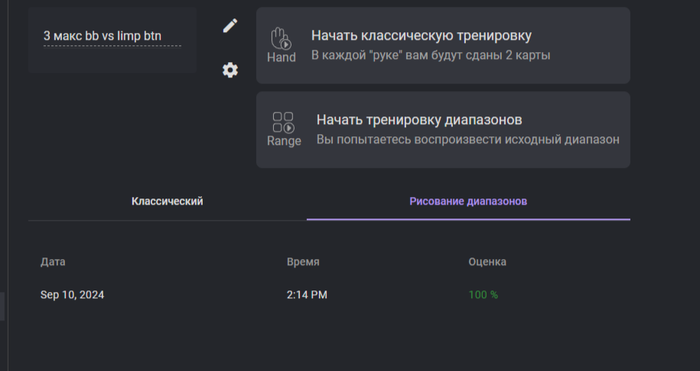Click subtitle 'В каждой руке вам будут сданы 2 карты'

431,55
